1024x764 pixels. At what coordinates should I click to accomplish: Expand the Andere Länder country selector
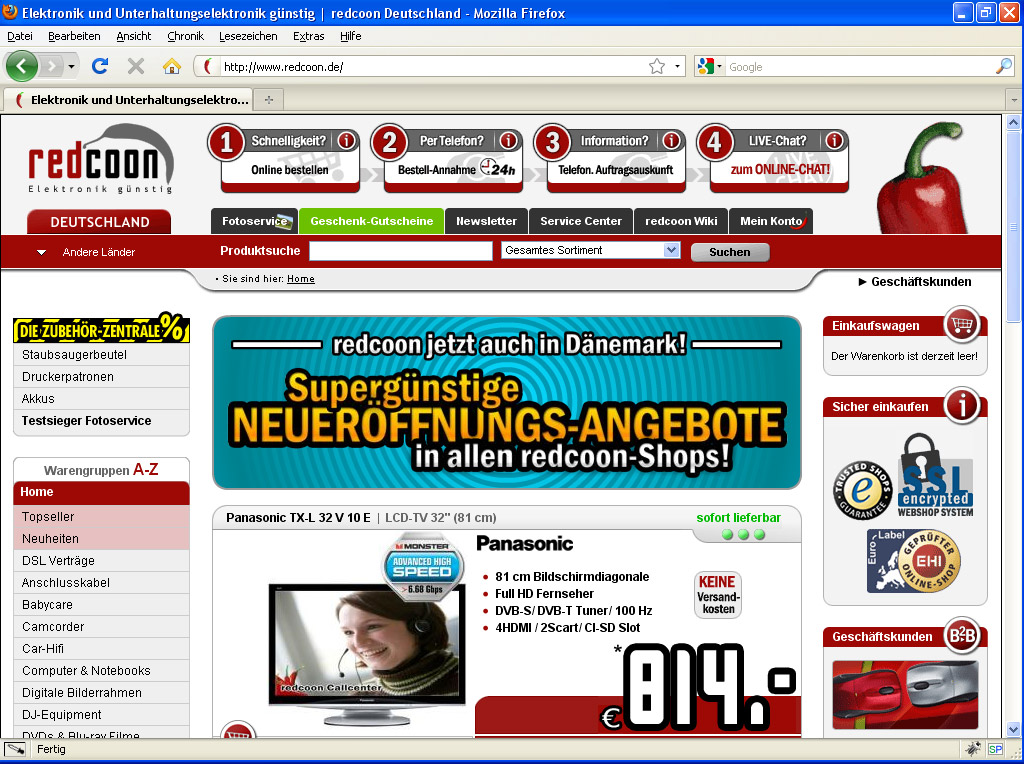[42, 252]
